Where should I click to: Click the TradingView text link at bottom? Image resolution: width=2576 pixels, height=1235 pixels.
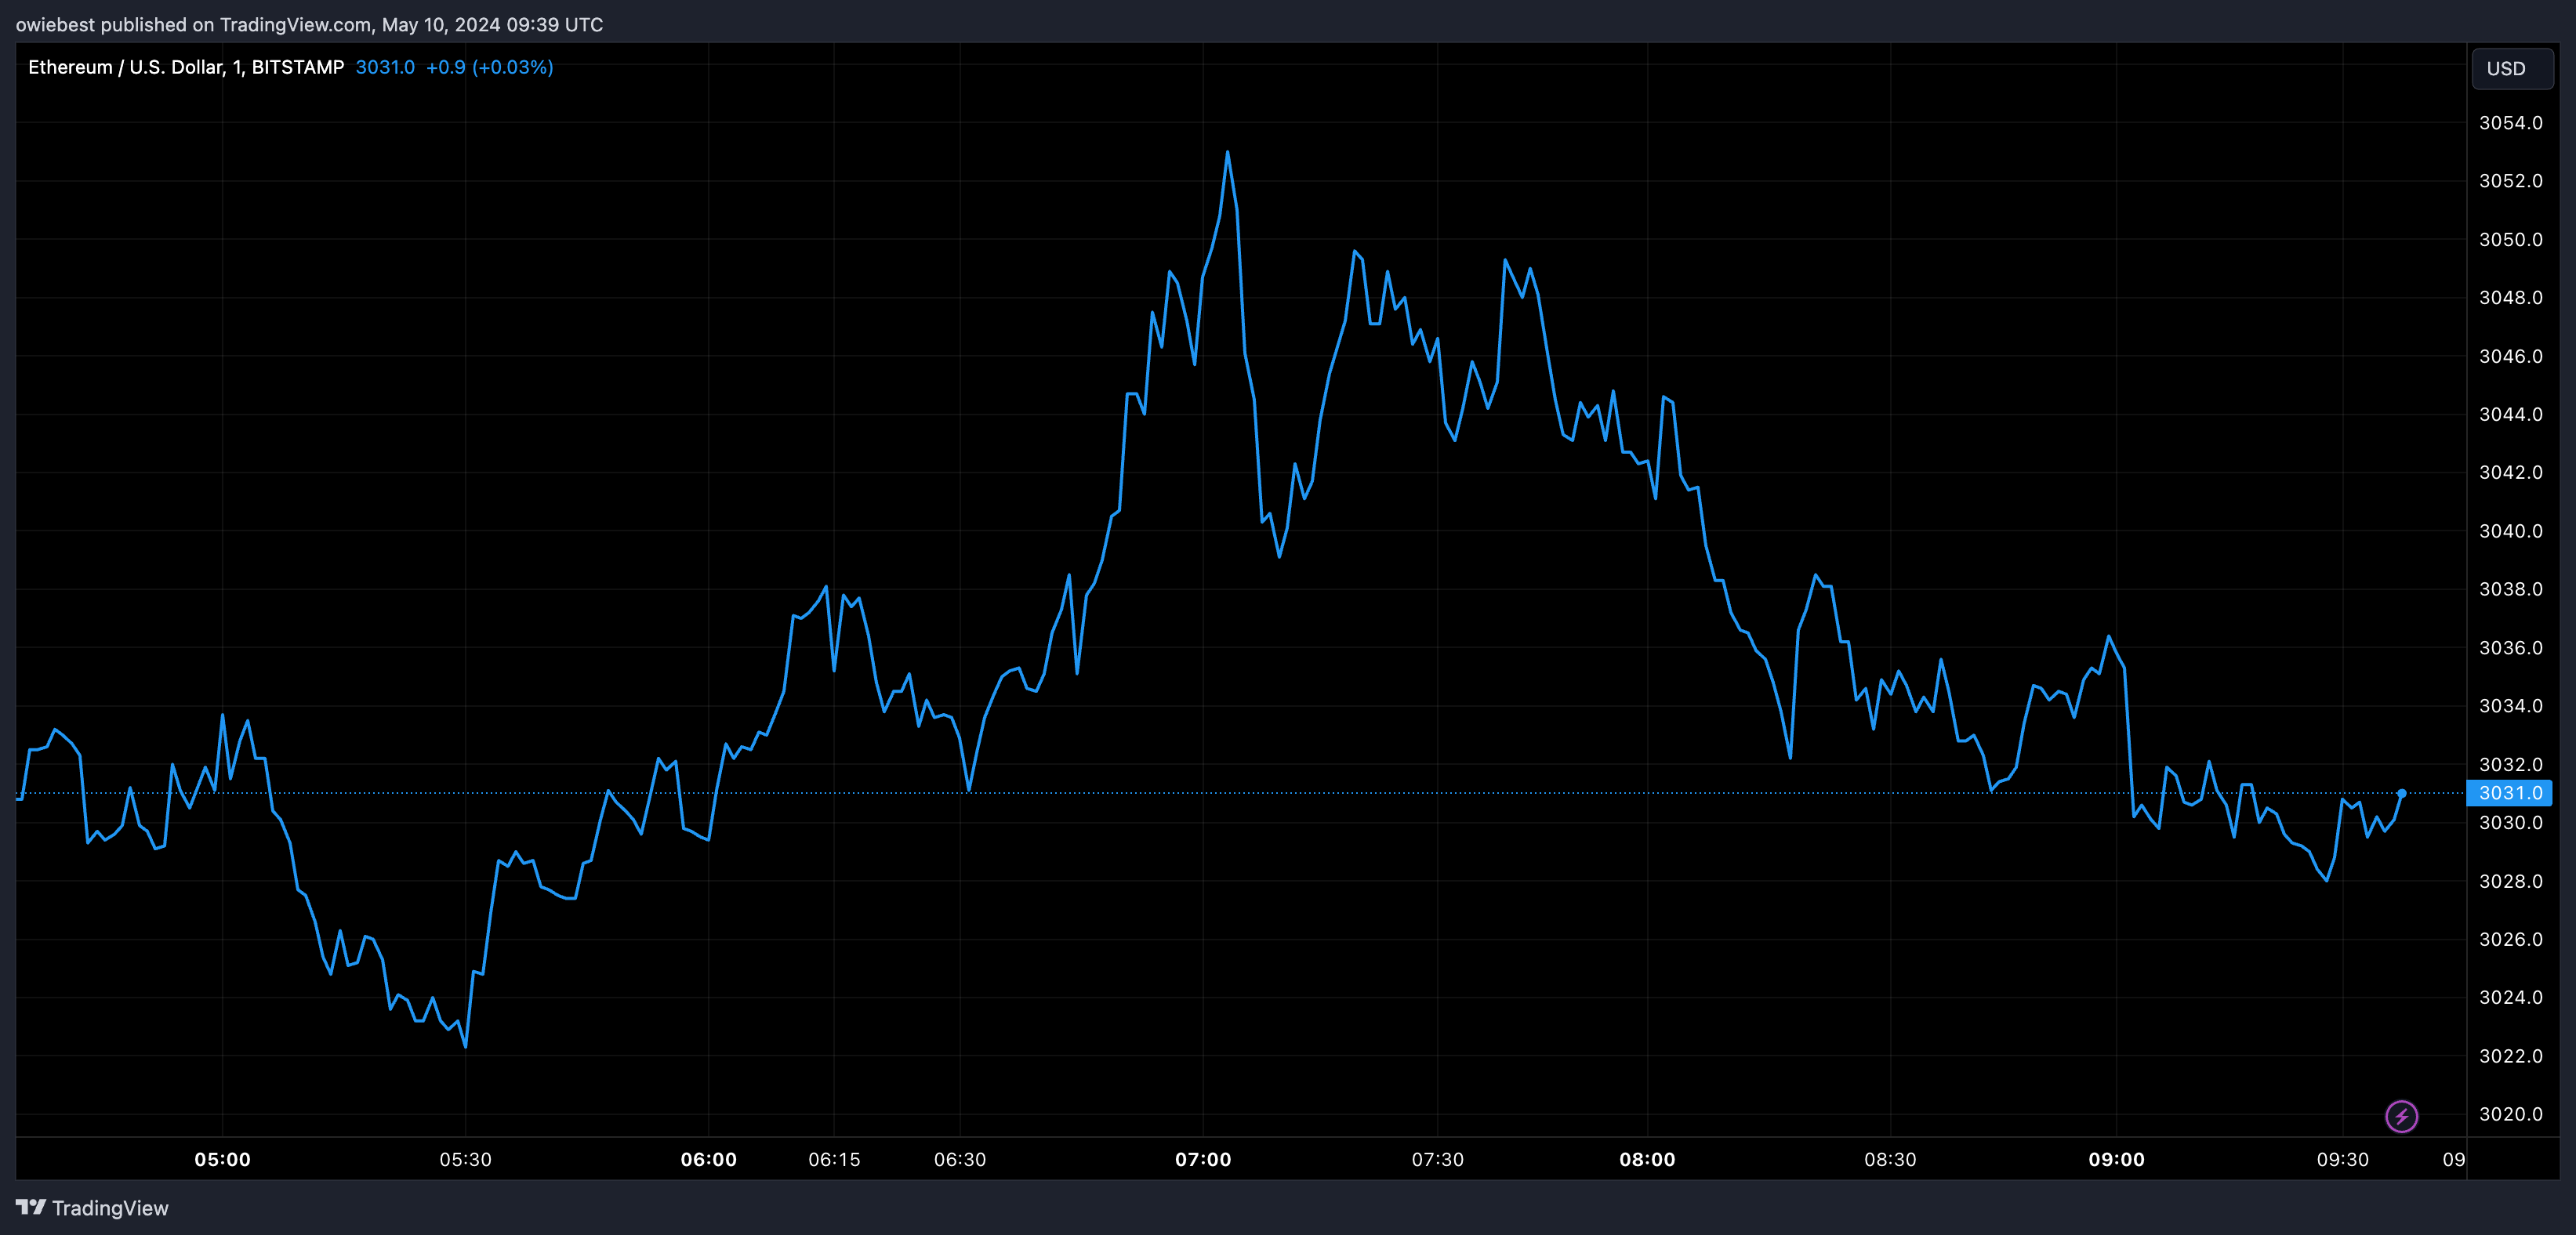click(110, 1208)
